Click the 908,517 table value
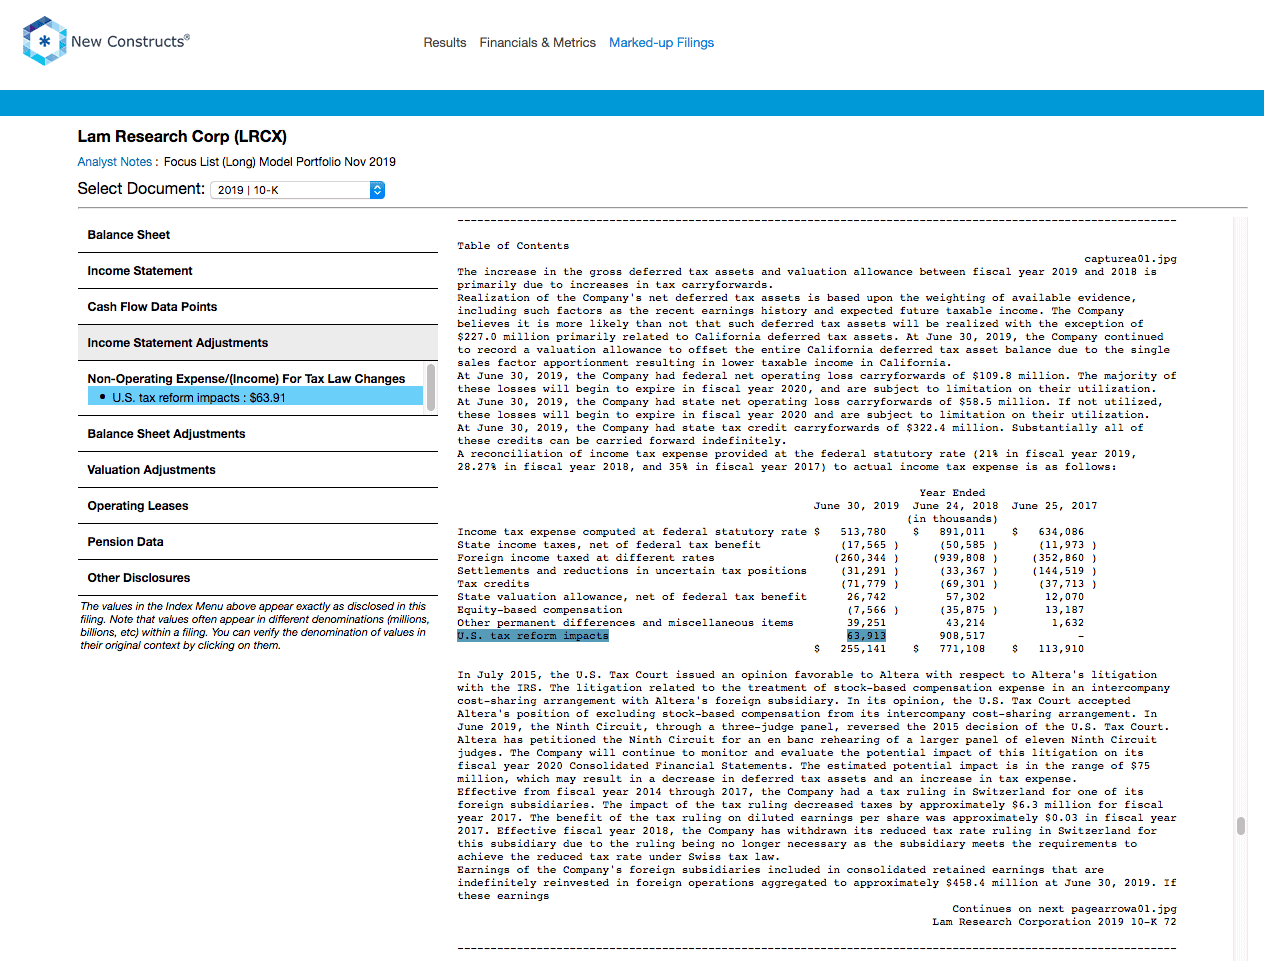 (x=962, y=636)
